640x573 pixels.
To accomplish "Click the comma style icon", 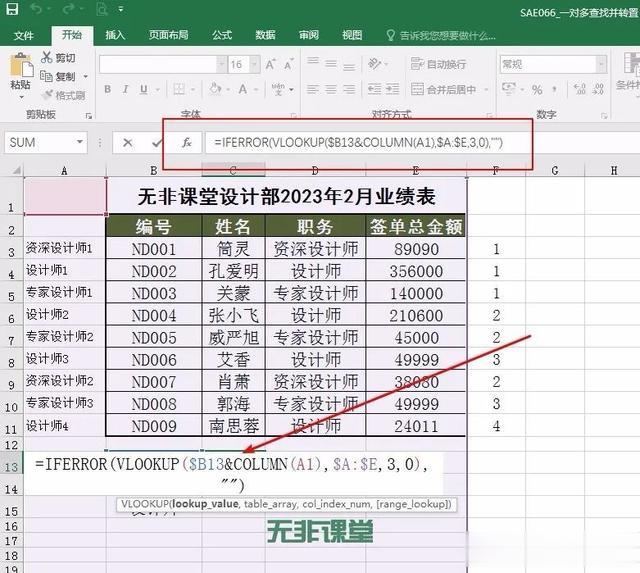I will 555,89.
